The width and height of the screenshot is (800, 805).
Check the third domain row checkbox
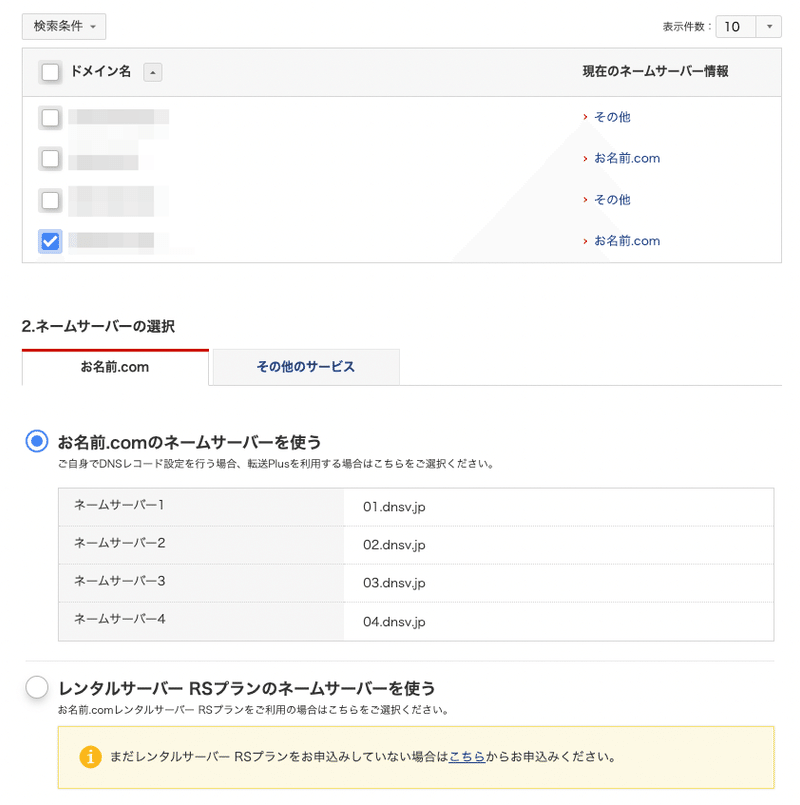50,200
